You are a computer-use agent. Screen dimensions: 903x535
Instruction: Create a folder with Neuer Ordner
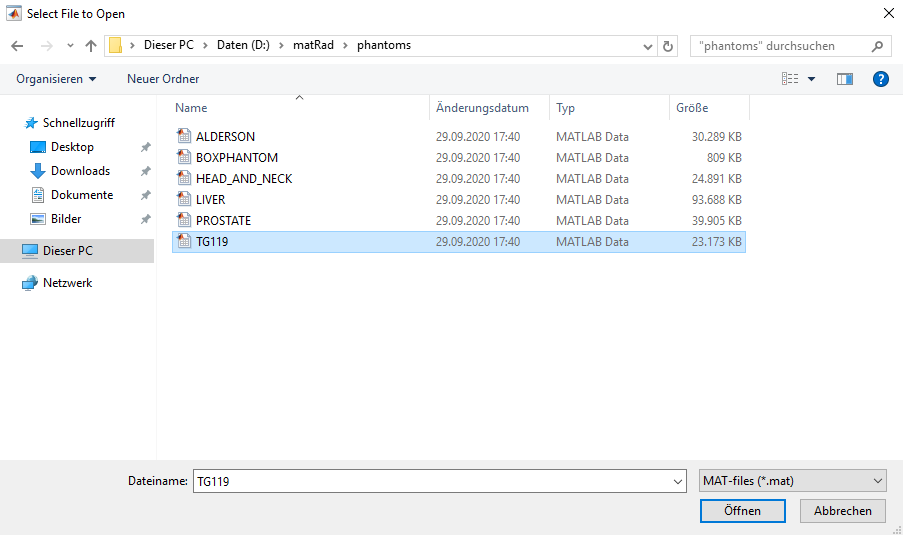pos(163,79)
